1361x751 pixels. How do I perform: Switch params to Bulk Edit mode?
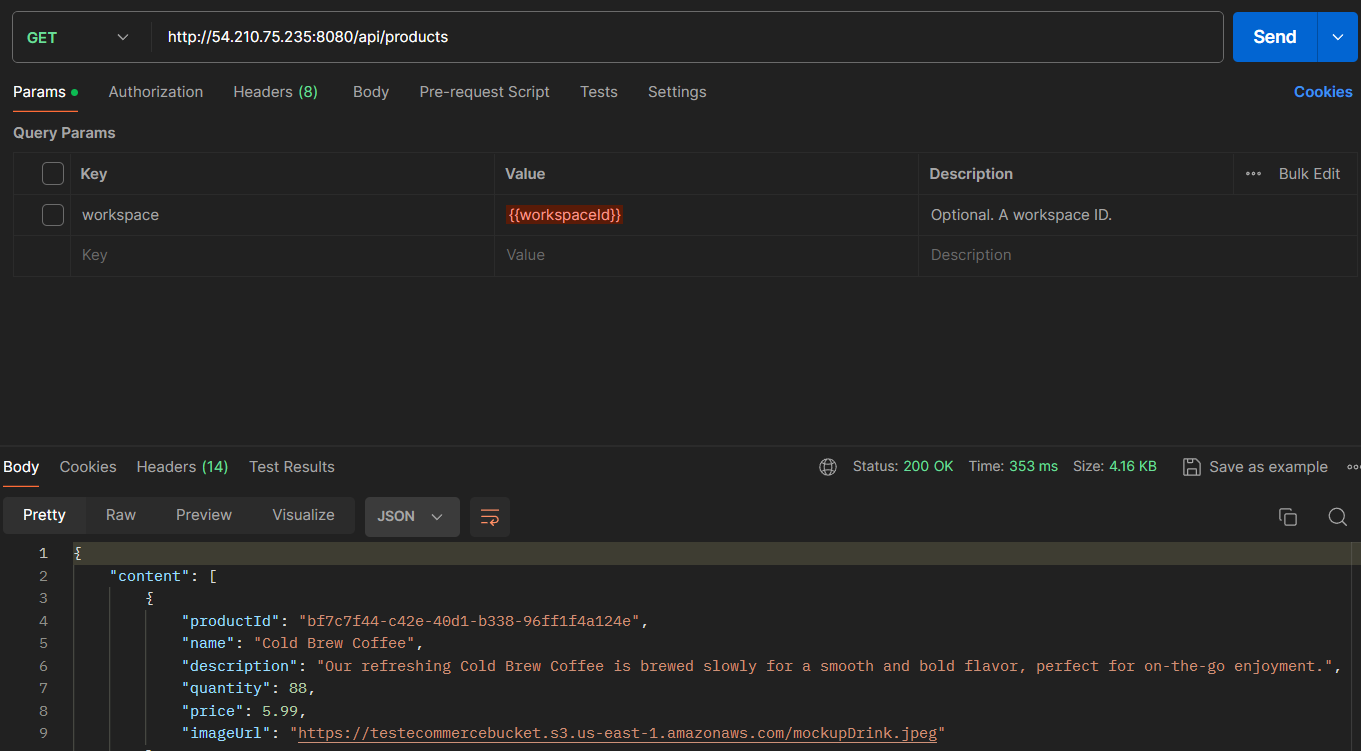[1309, 173]
